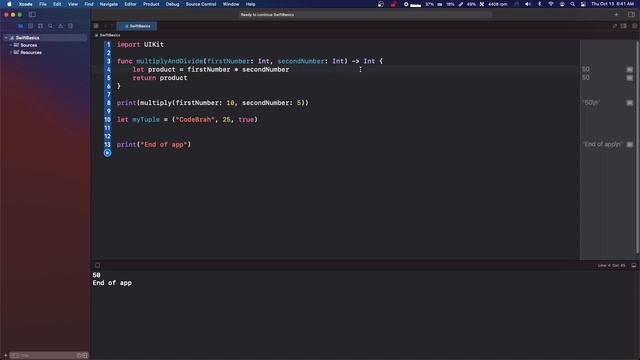Open the Source Control menu
640x360 pixels.
(x=201, y=4)
